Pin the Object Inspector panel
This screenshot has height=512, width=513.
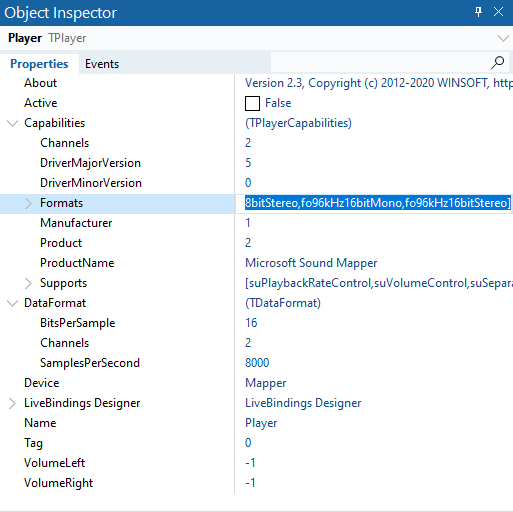(478, 12)
